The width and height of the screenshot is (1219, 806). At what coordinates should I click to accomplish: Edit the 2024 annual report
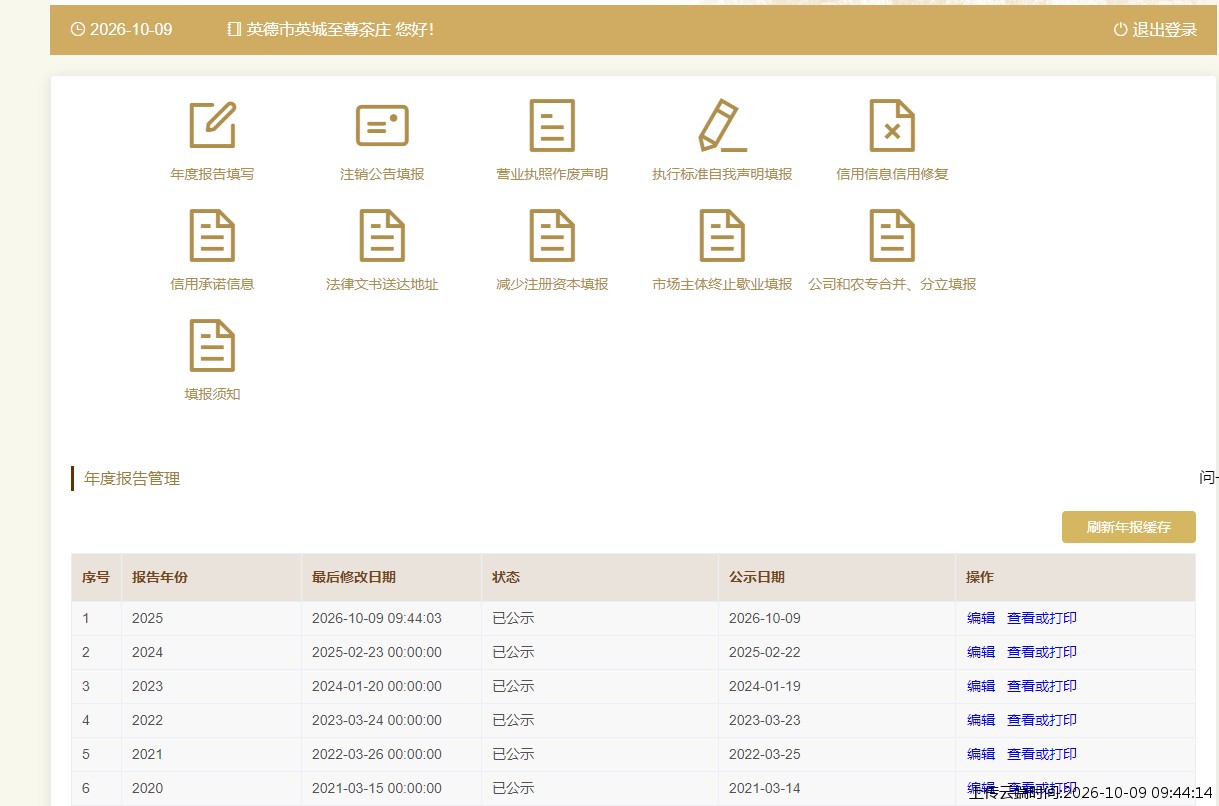click(981, 652)
